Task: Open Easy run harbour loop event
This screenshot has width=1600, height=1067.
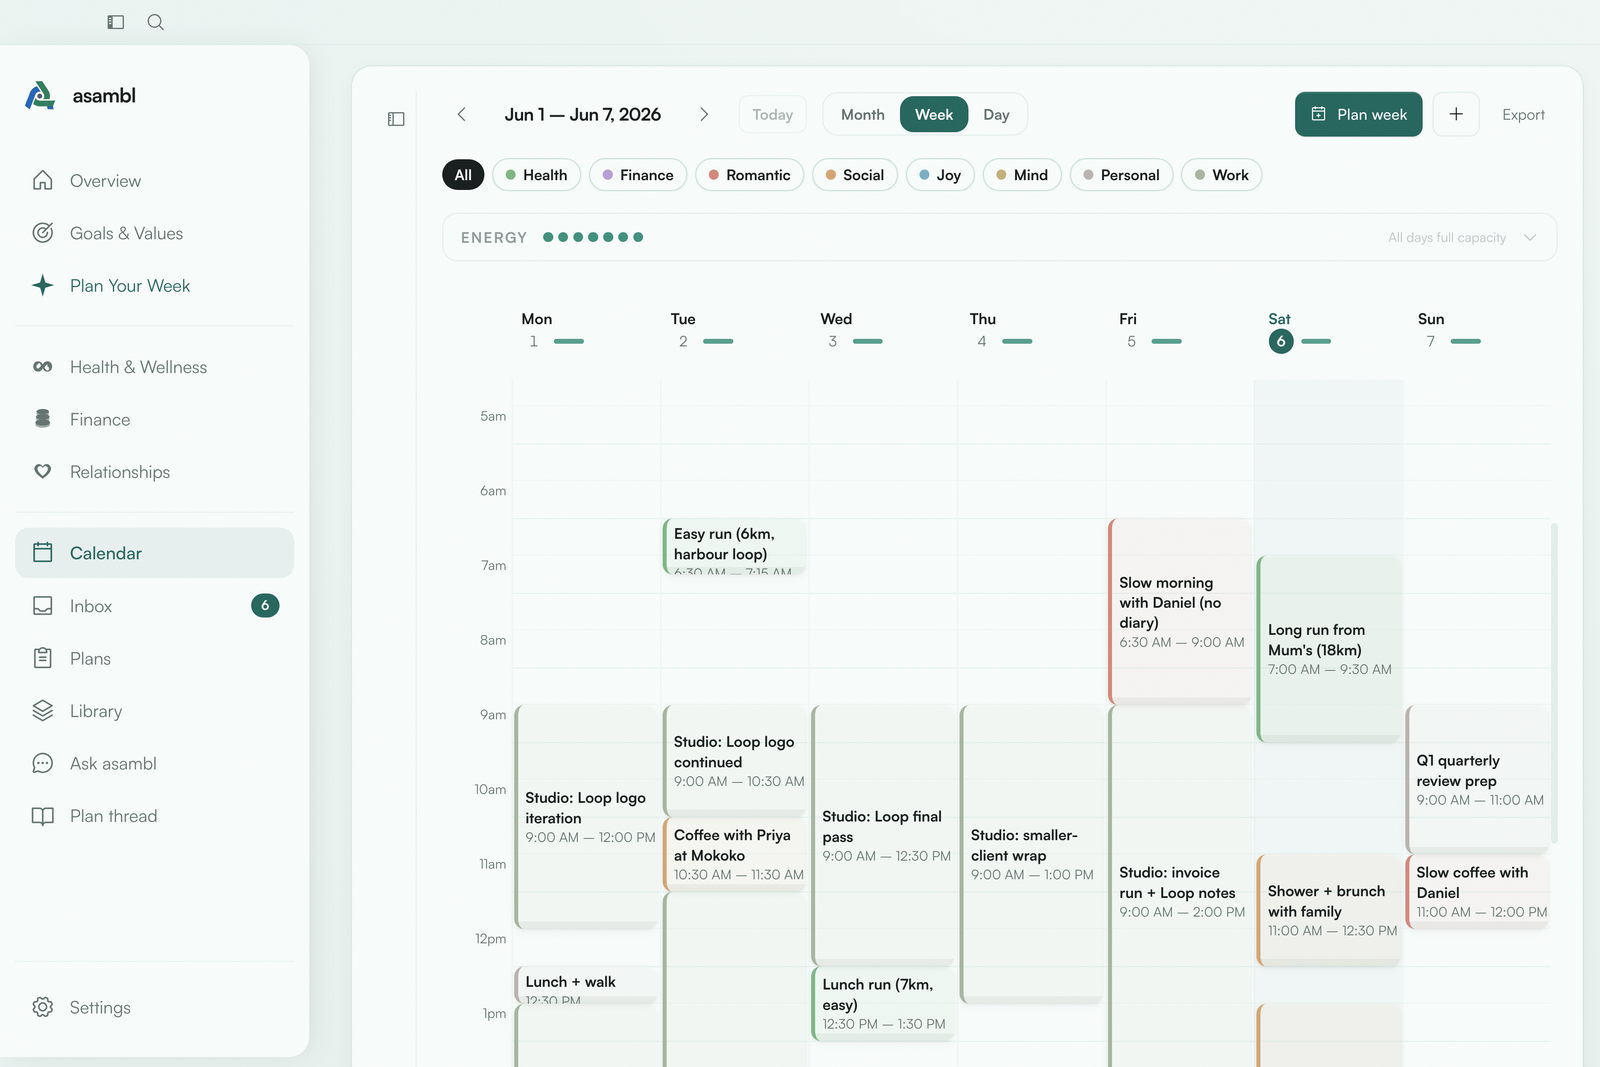Action: (735, 546)
